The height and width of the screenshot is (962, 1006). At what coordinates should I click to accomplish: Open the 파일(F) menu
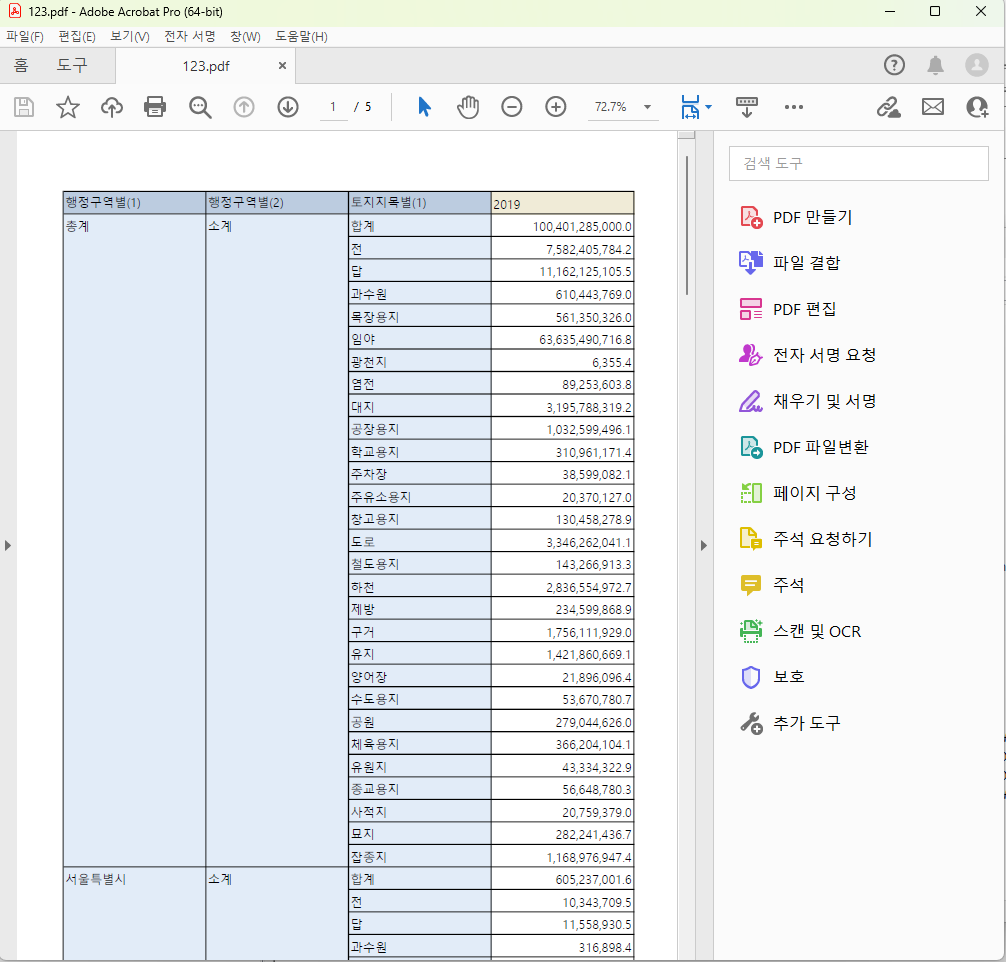[25, 37]
